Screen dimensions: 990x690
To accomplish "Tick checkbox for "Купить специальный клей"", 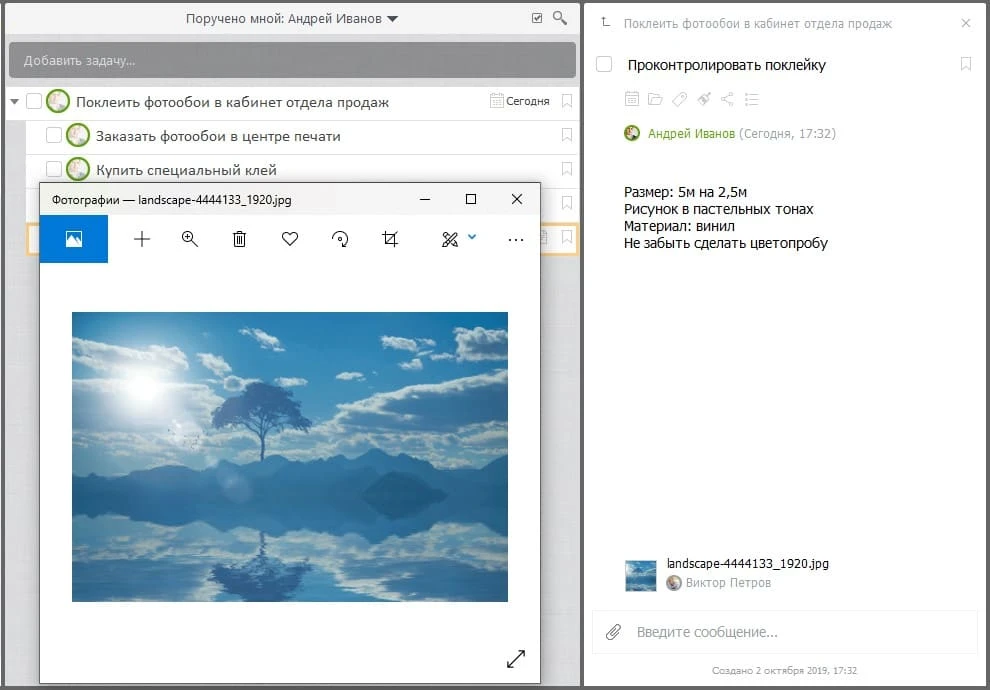I will point(54,170).
